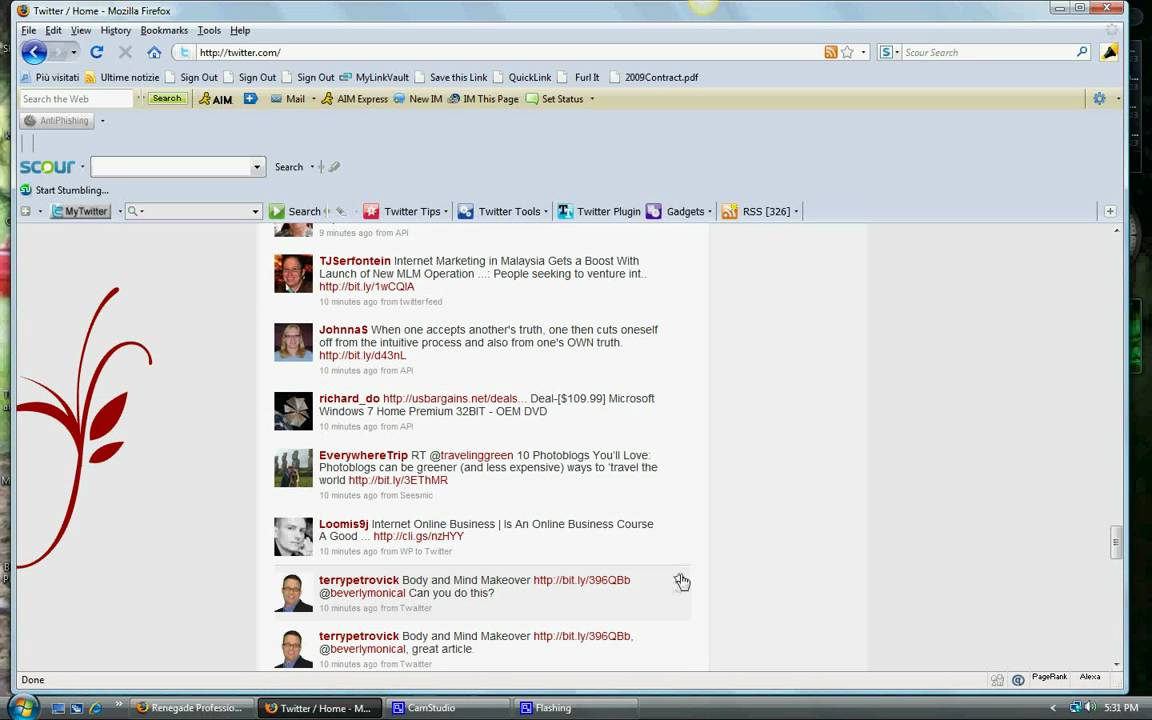The width and height of the screenshot is (1152, 720).
Task: Expand the Set Status dropdown arrow
Action: (x=592, y=98)
